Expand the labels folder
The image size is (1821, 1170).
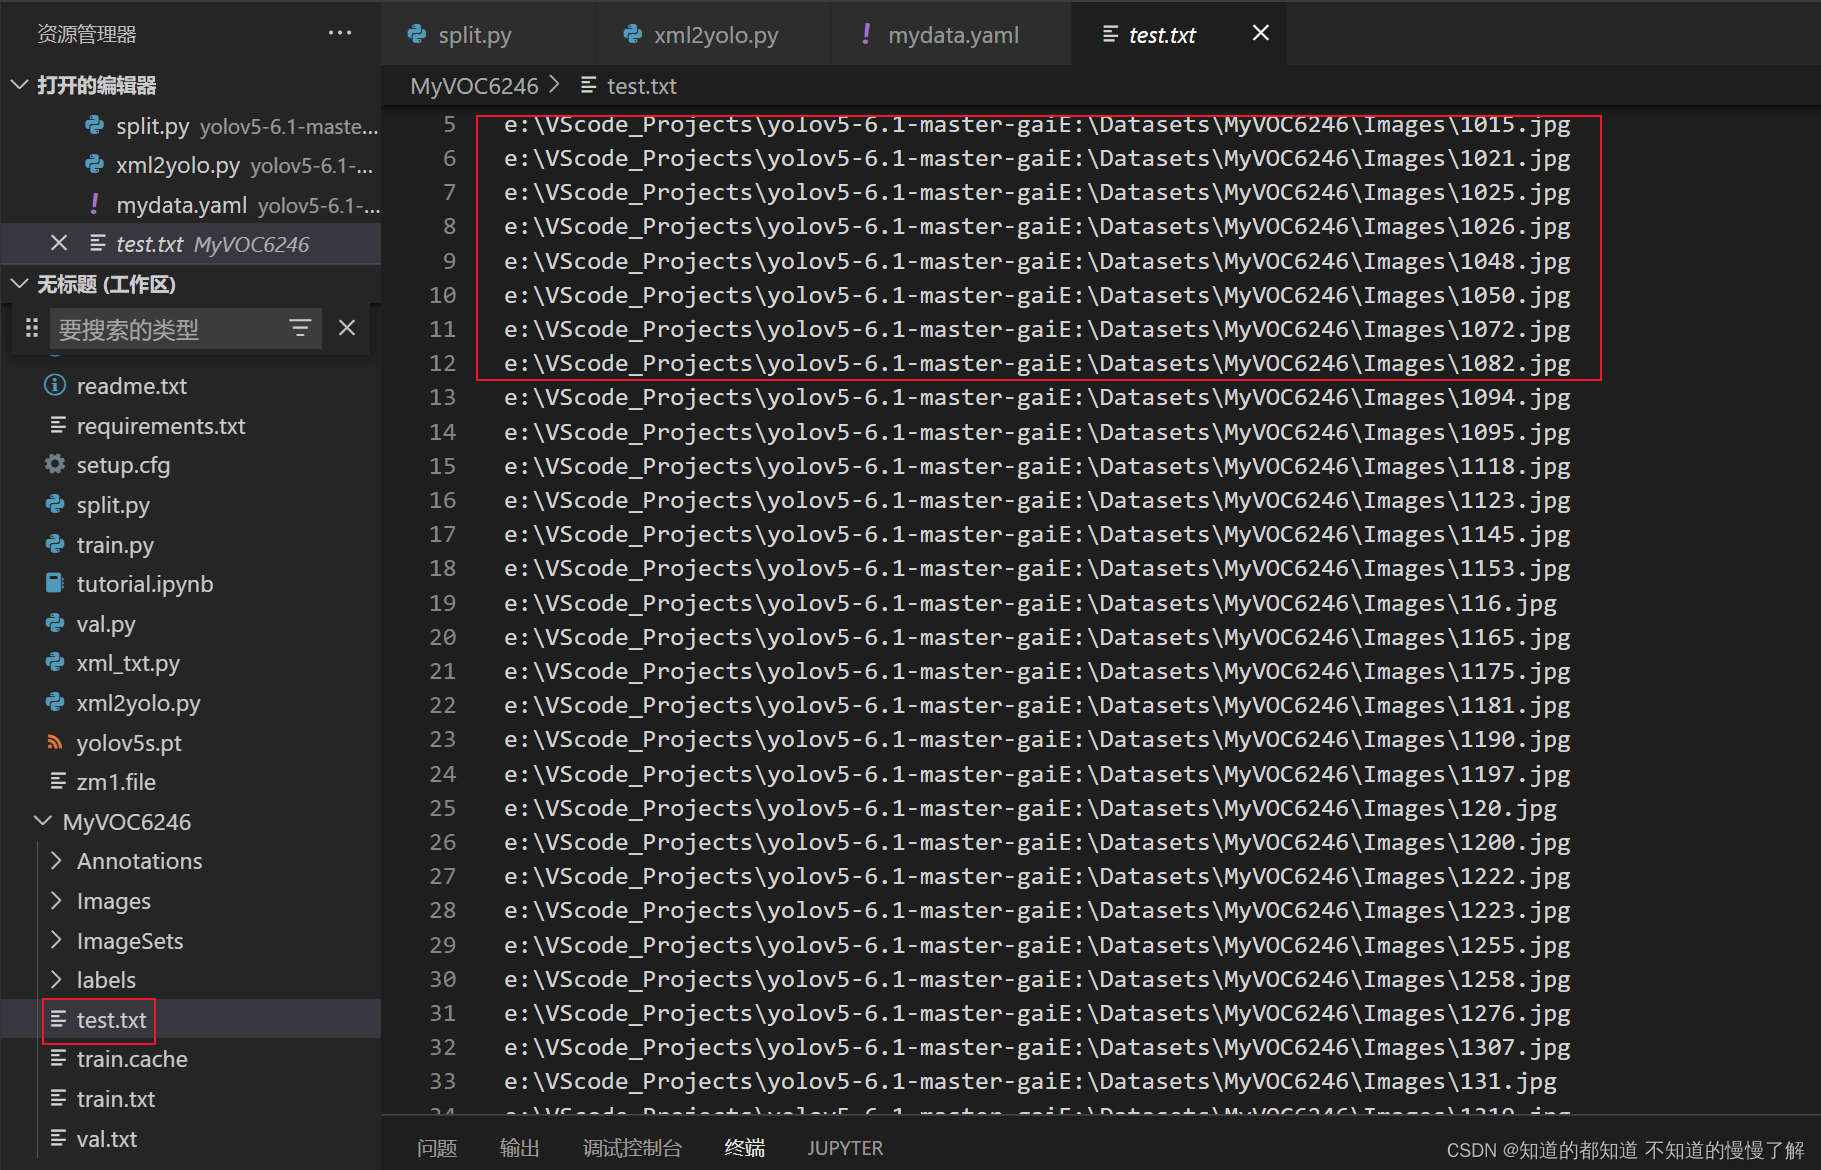point(56,979)
